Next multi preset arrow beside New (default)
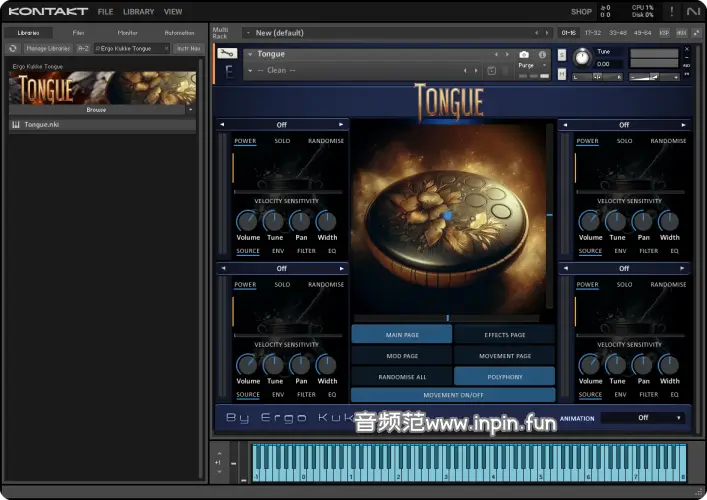707x500 pixels. 547,33
